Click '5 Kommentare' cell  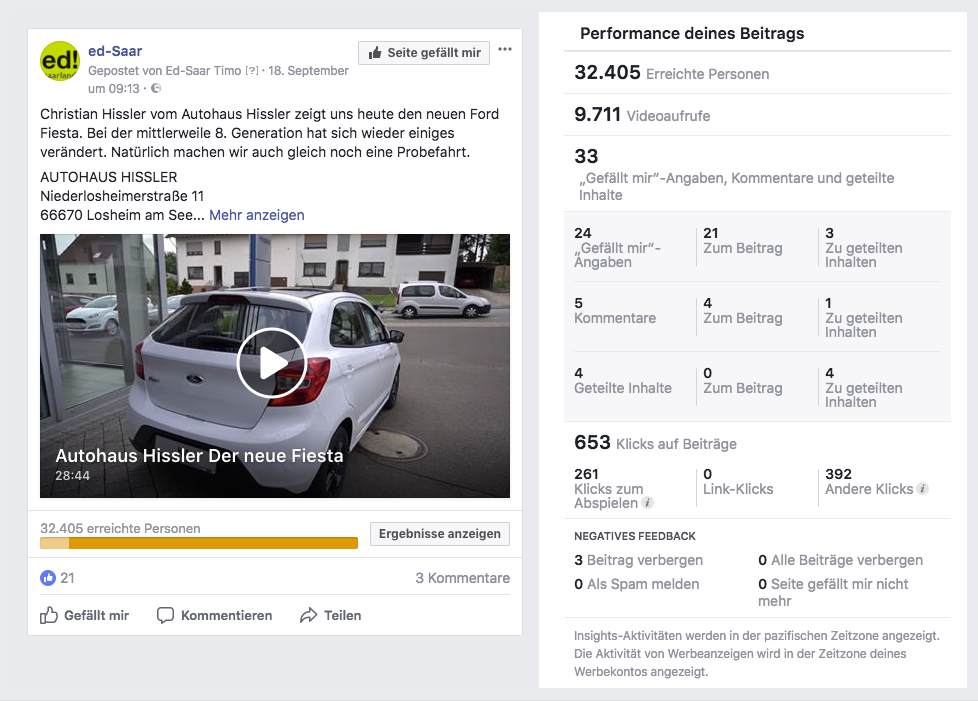615,311
